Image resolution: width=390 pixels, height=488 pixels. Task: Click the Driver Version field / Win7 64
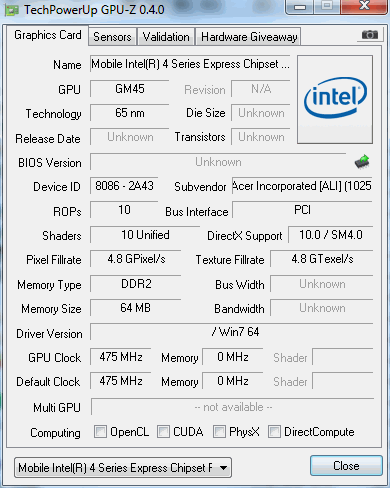pyautogui.click(x=232, y=332)
